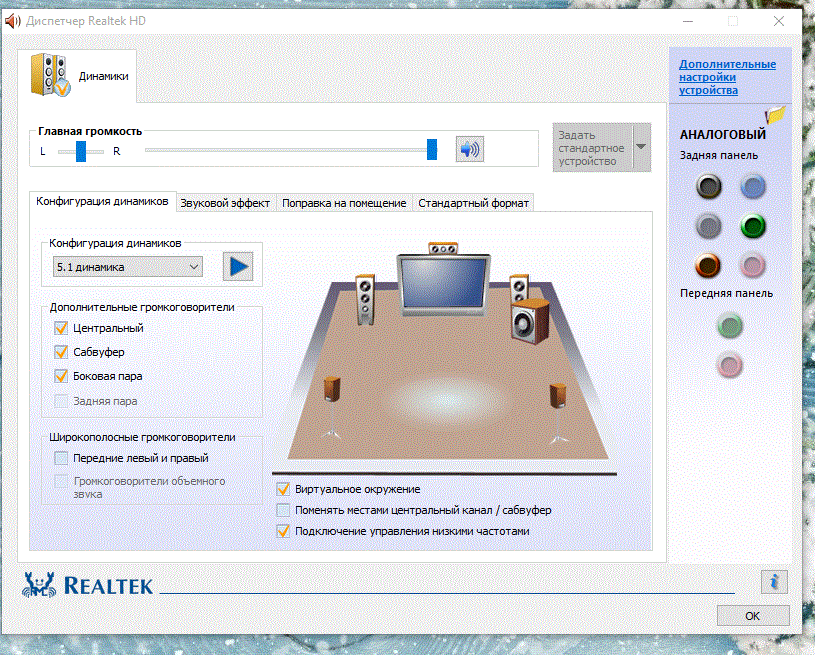Switch to Конфигурация динамиков tab

click(102, 201)
